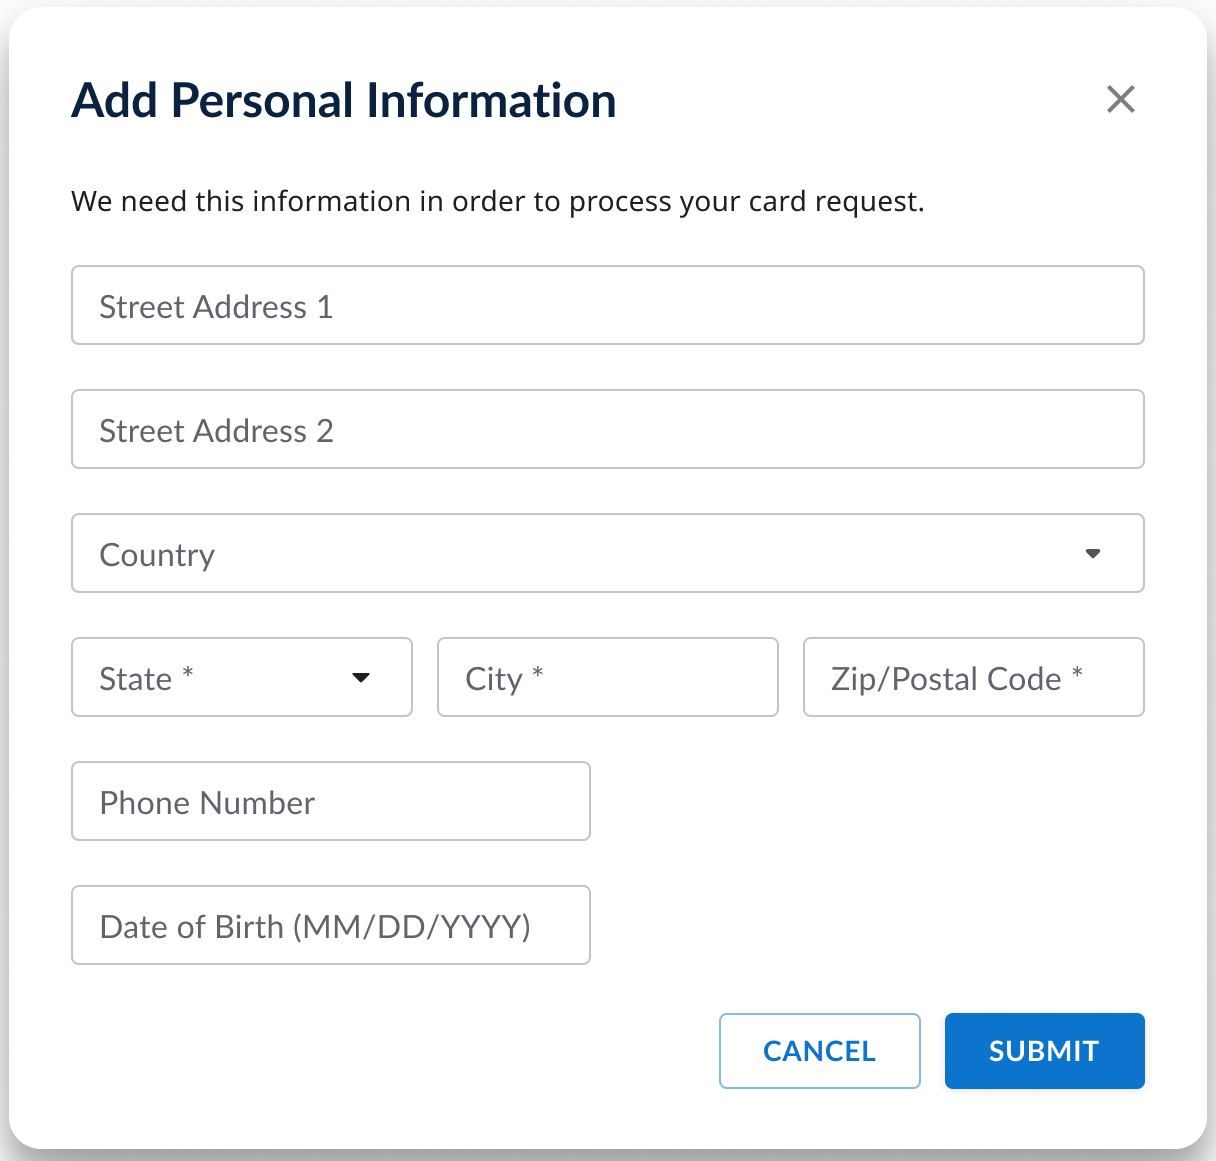Select the Phone Number field
Viewport: 1216px width, 1161px height.
330,801
